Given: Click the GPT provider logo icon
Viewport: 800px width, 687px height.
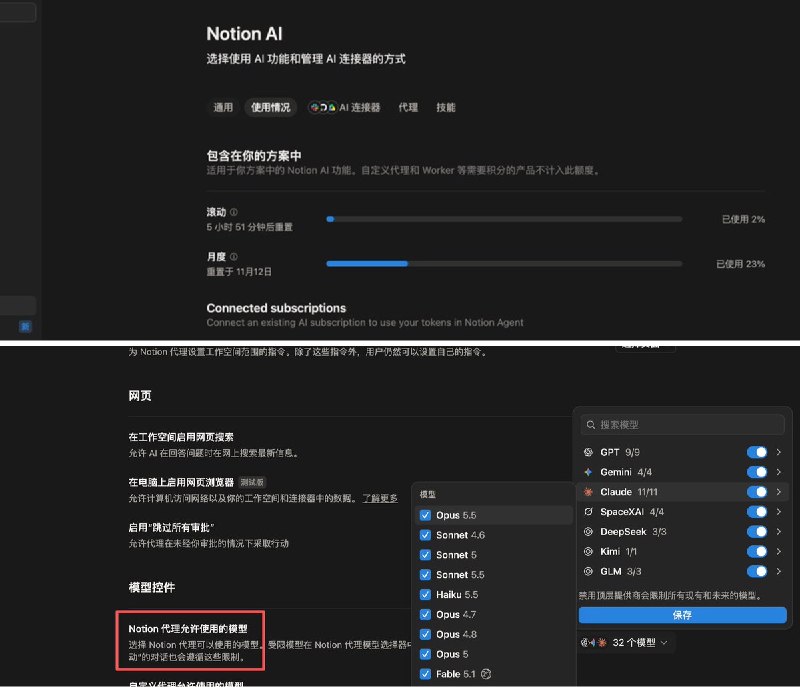Looking at the screenshot, I should (588, 452).
